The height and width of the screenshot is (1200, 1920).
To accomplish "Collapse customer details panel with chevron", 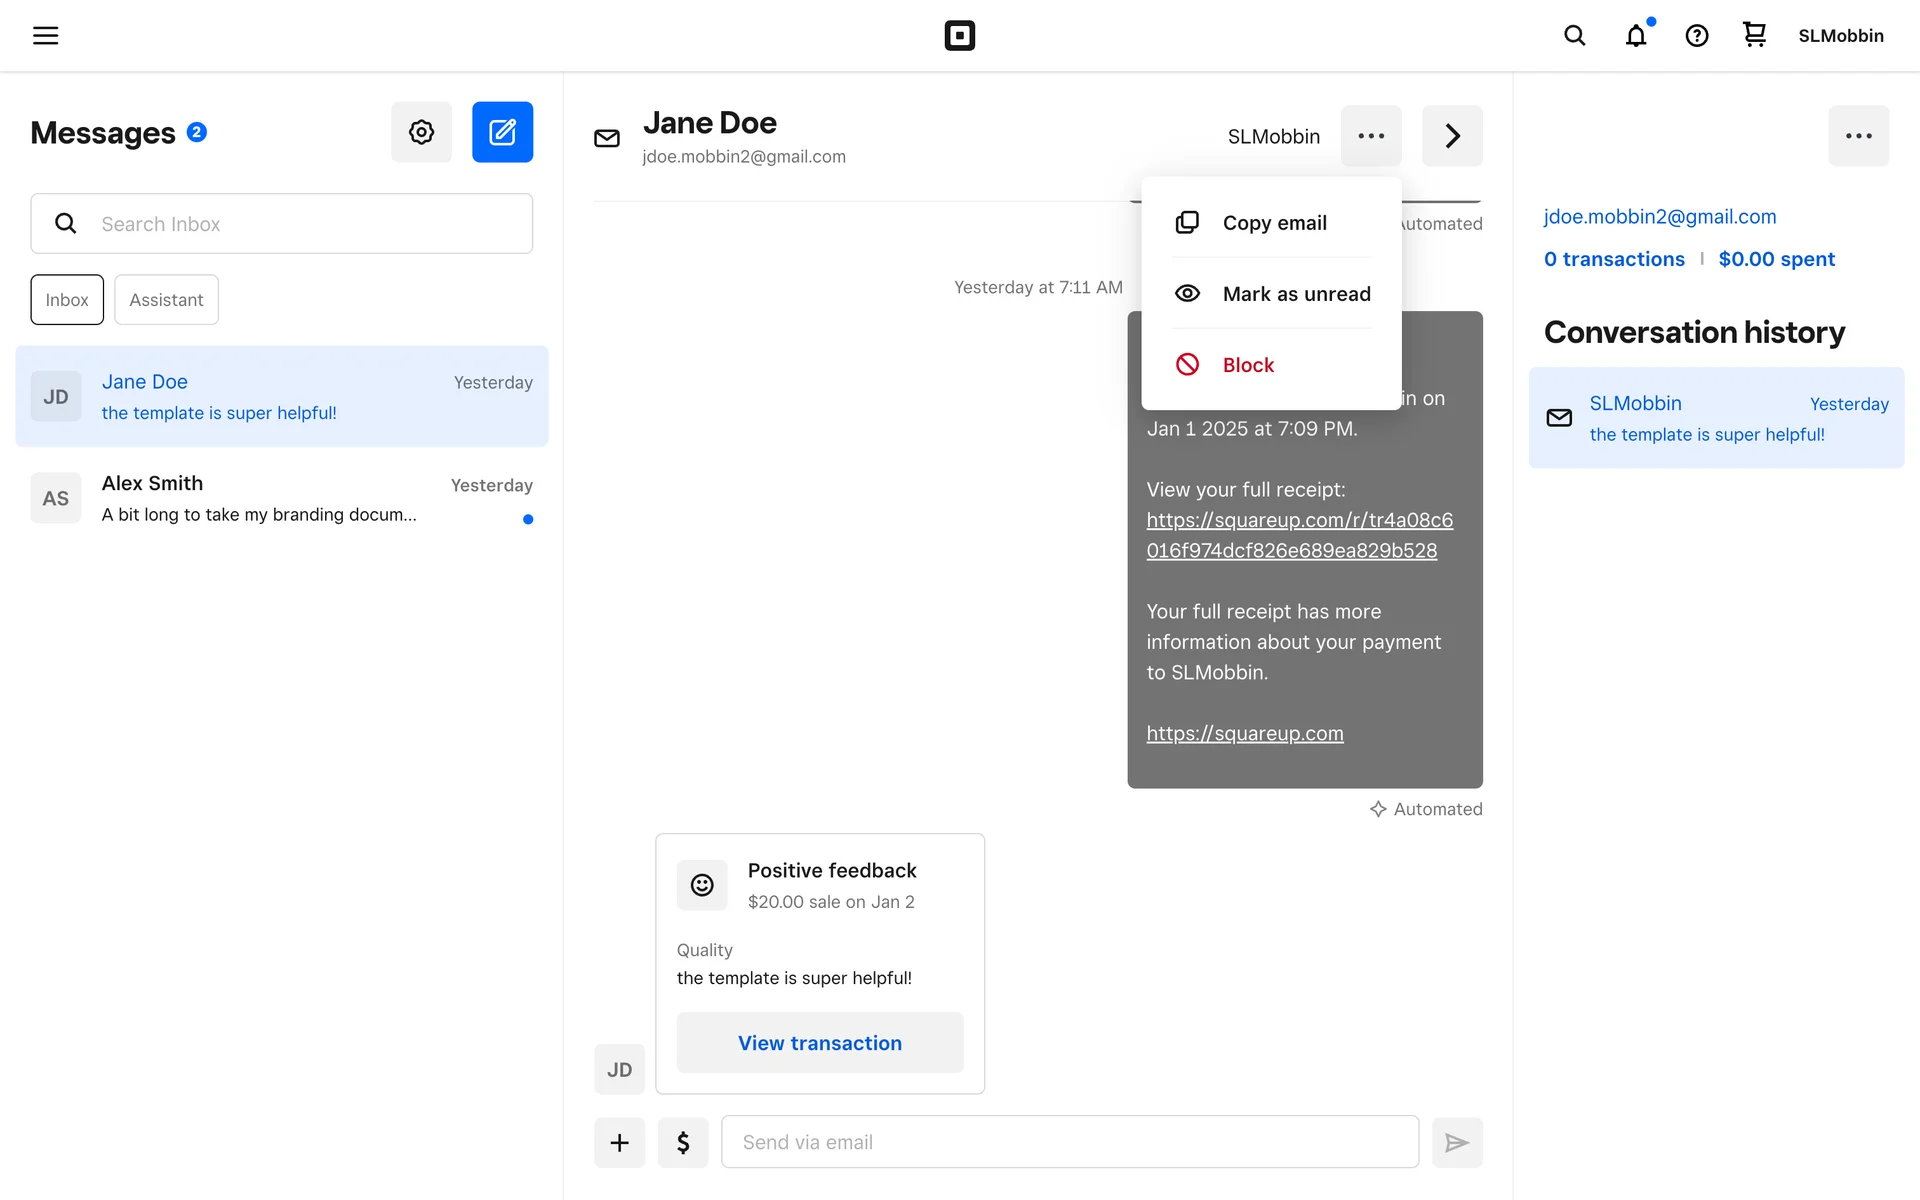I will (1452, 136).
